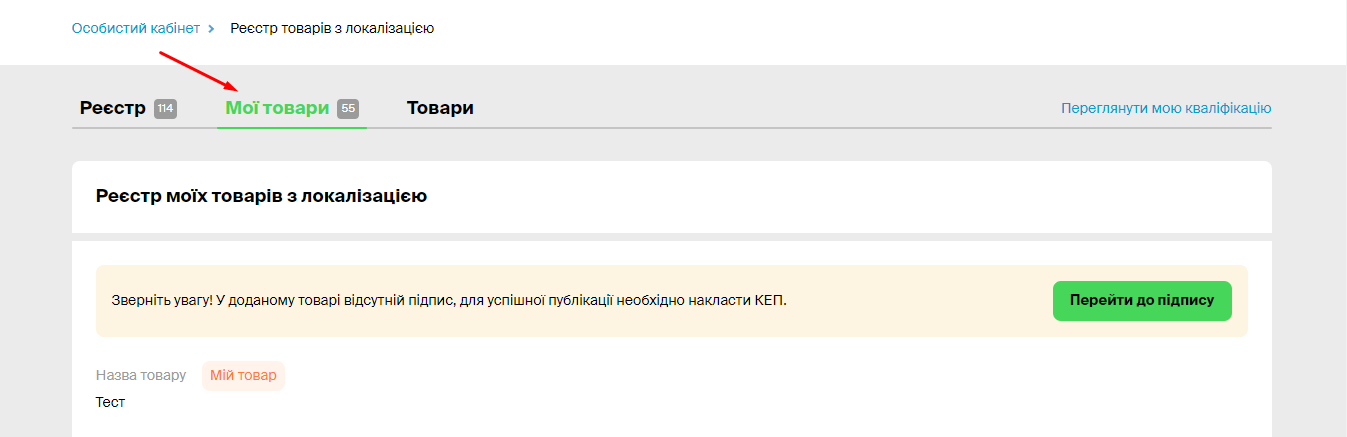Open the Переглянути мою кваліфікацію link
The height and width of the screenshot is (437, 1347).
coord(1166,108)
